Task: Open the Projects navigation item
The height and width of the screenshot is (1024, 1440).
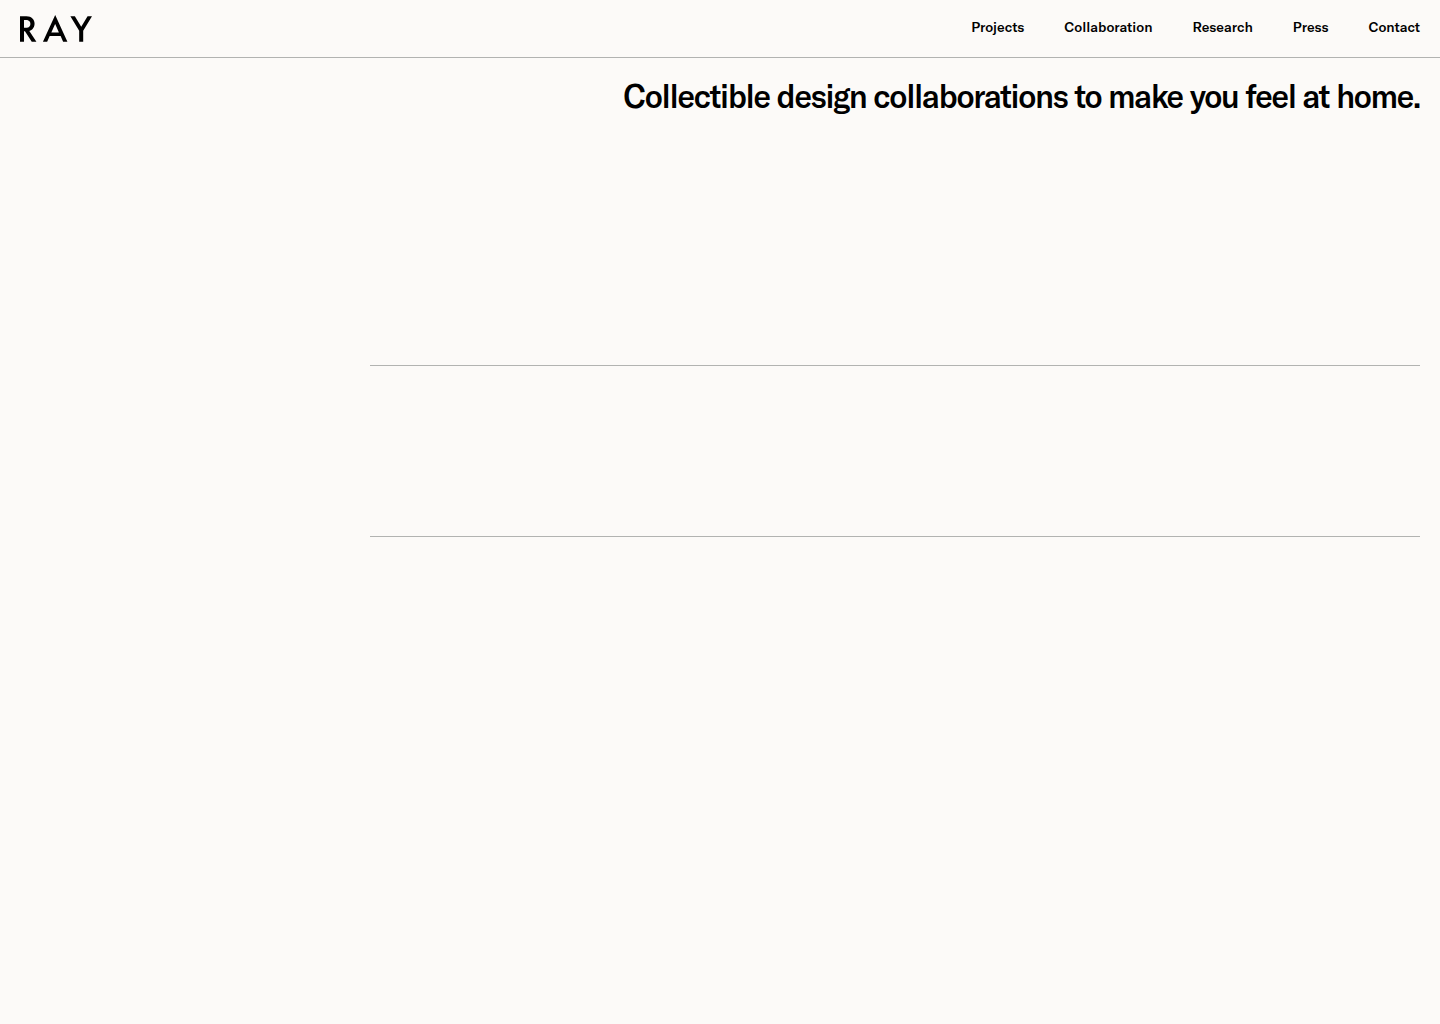Action: tap(997, 27)
